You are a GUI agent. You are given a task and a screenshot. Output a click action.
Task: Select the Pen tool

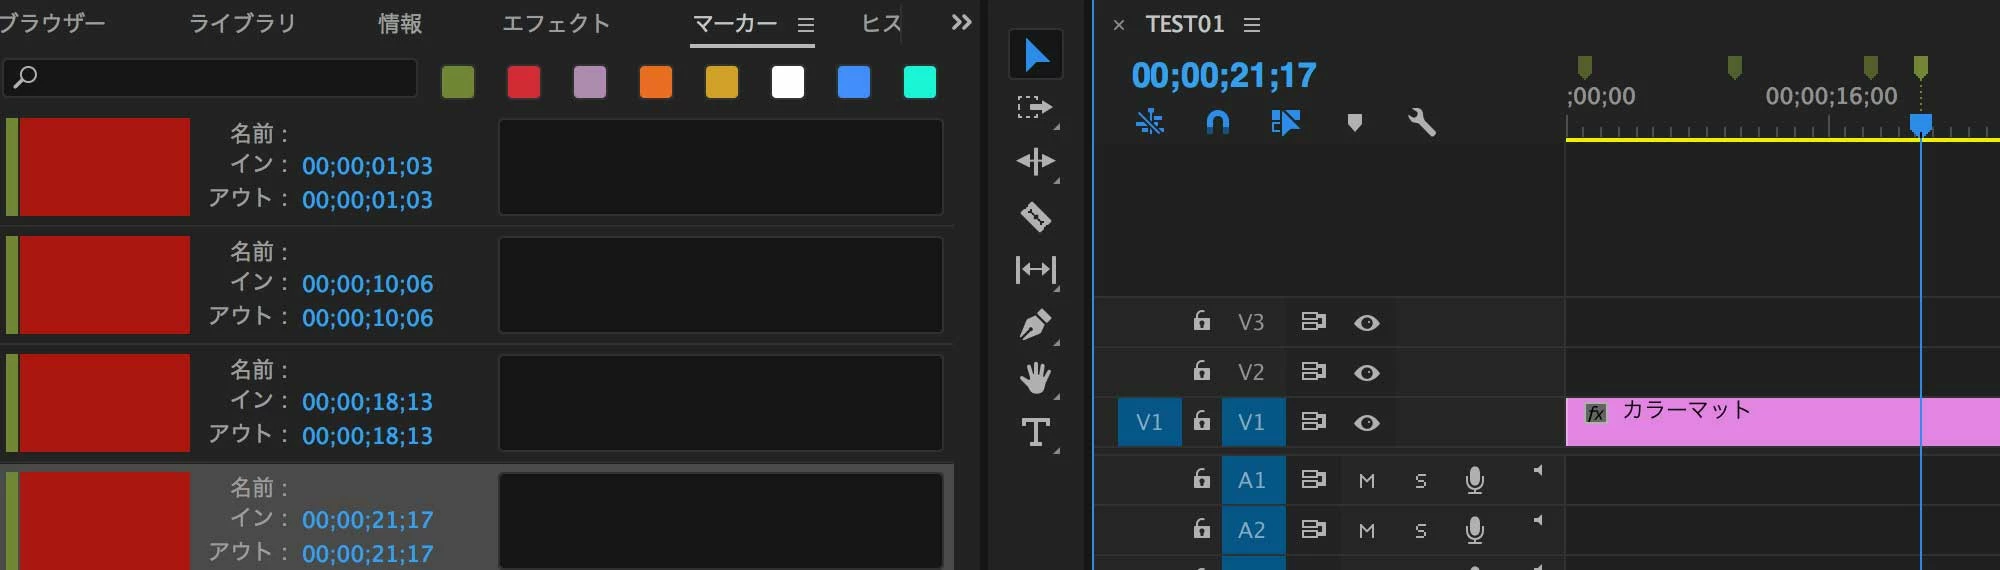coord(1035,324)
